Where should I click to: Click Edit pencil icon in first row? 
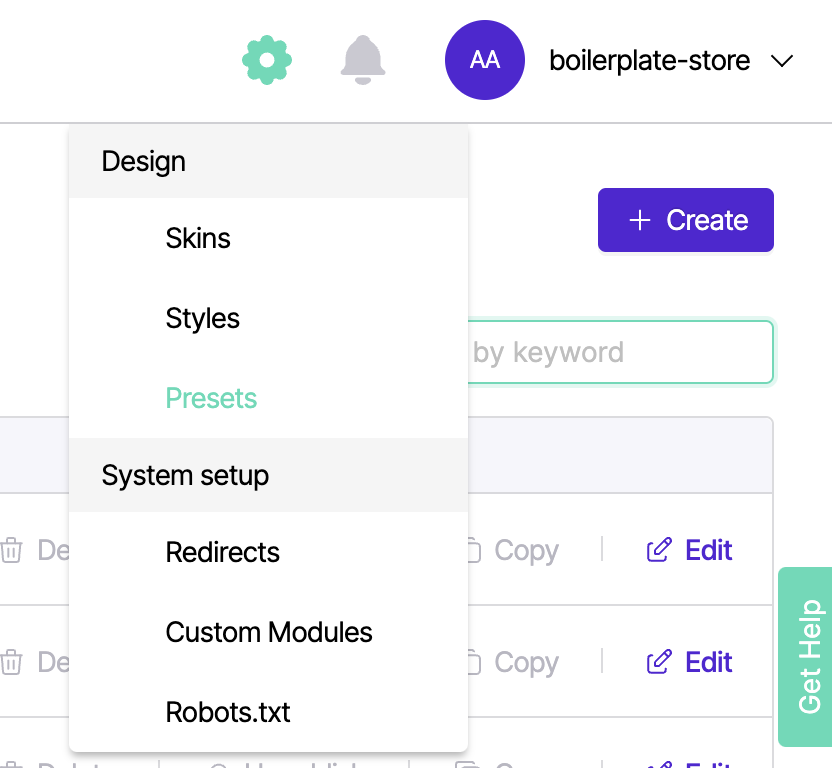pos(659,550)
